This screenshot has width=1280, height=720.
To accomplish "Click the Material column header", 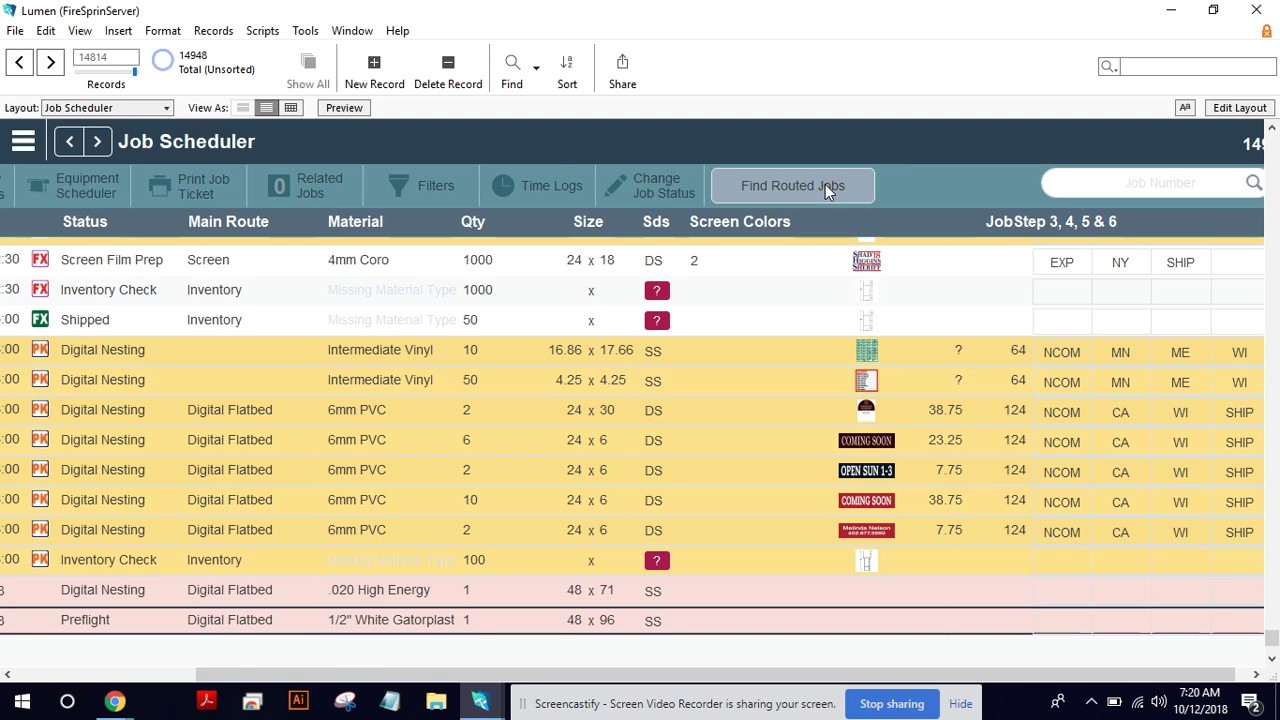I will click(x=355, y=222).
